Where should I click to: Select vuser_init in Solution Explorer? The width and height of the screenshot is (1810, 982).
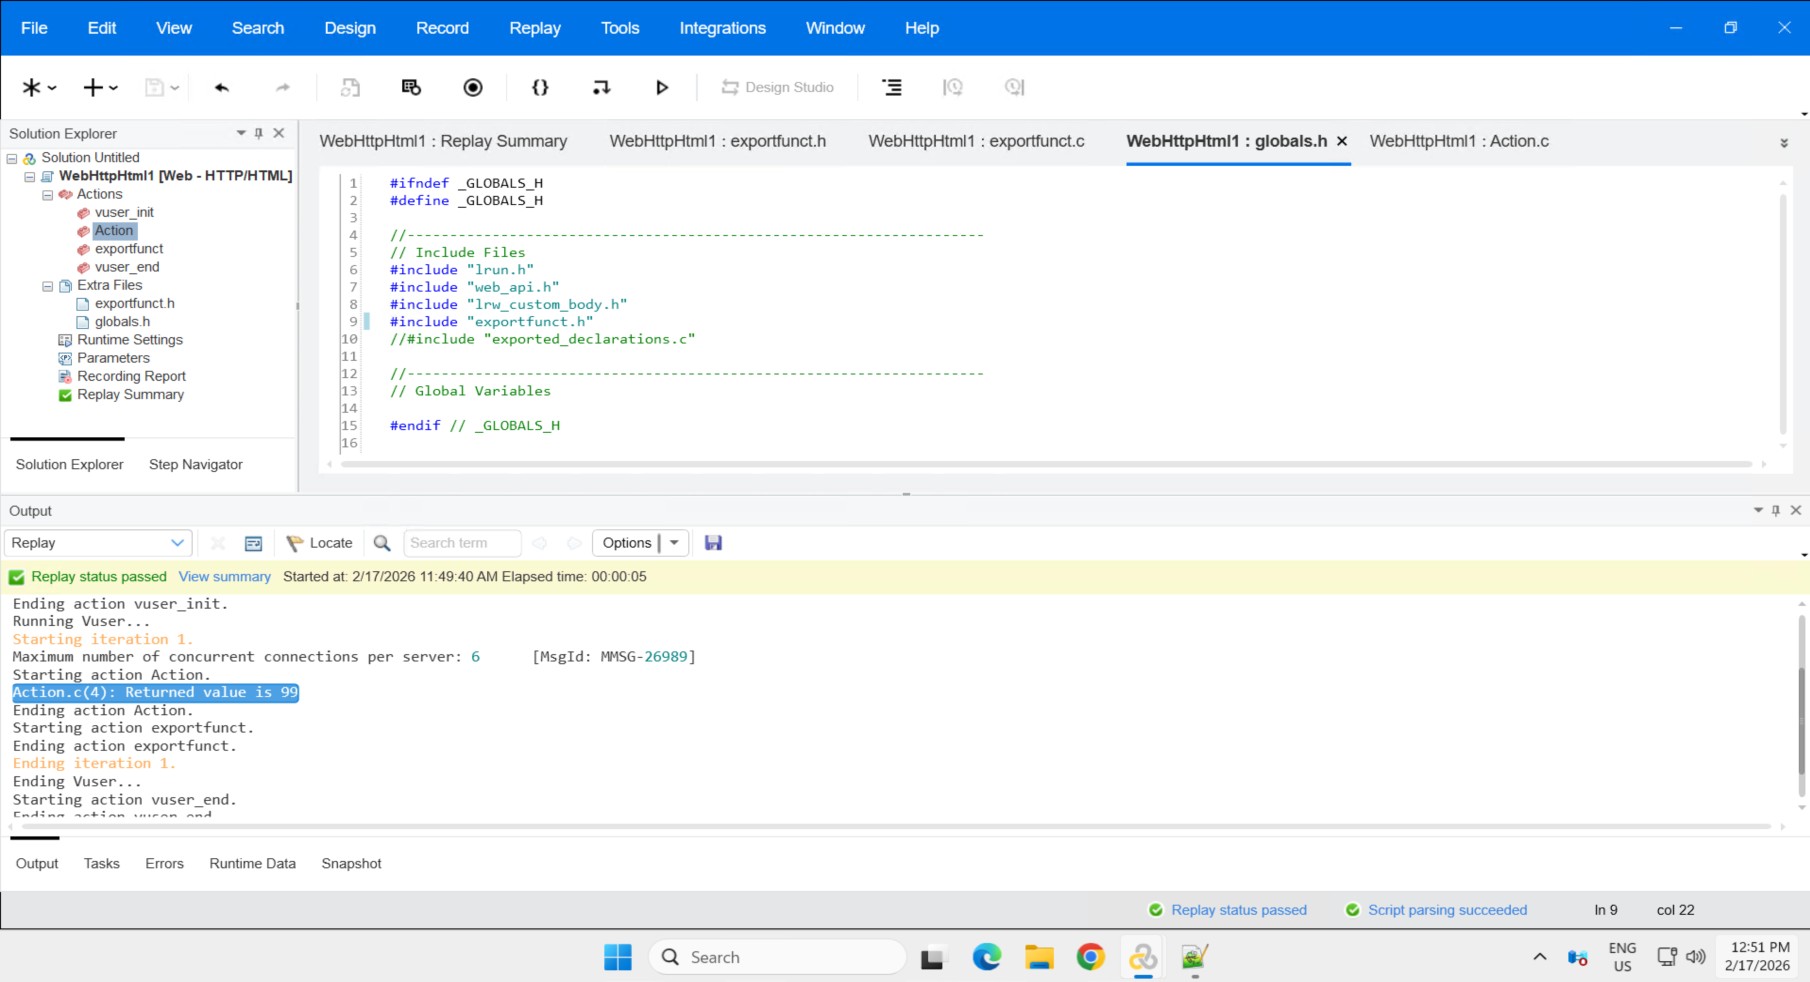tap(124, 212)
